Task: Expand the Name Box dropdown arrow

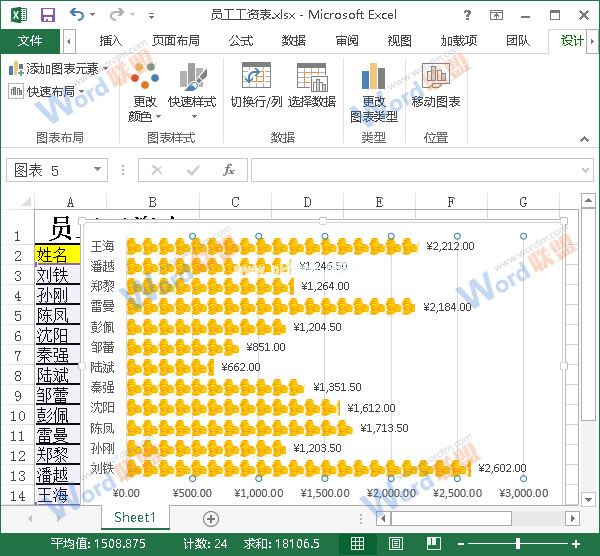Action: pos(124,171)
